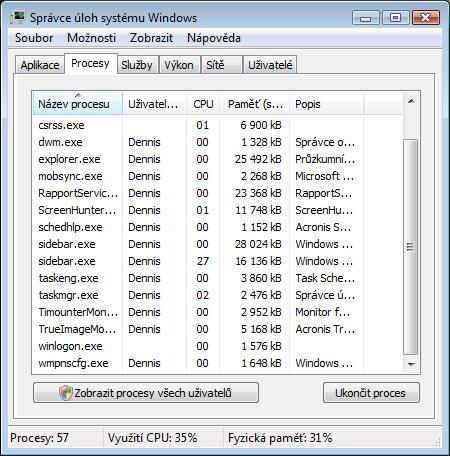Screen dimensions: 450x456
Task: Click the Ukončit proces button
Action: tap(371, 393)
